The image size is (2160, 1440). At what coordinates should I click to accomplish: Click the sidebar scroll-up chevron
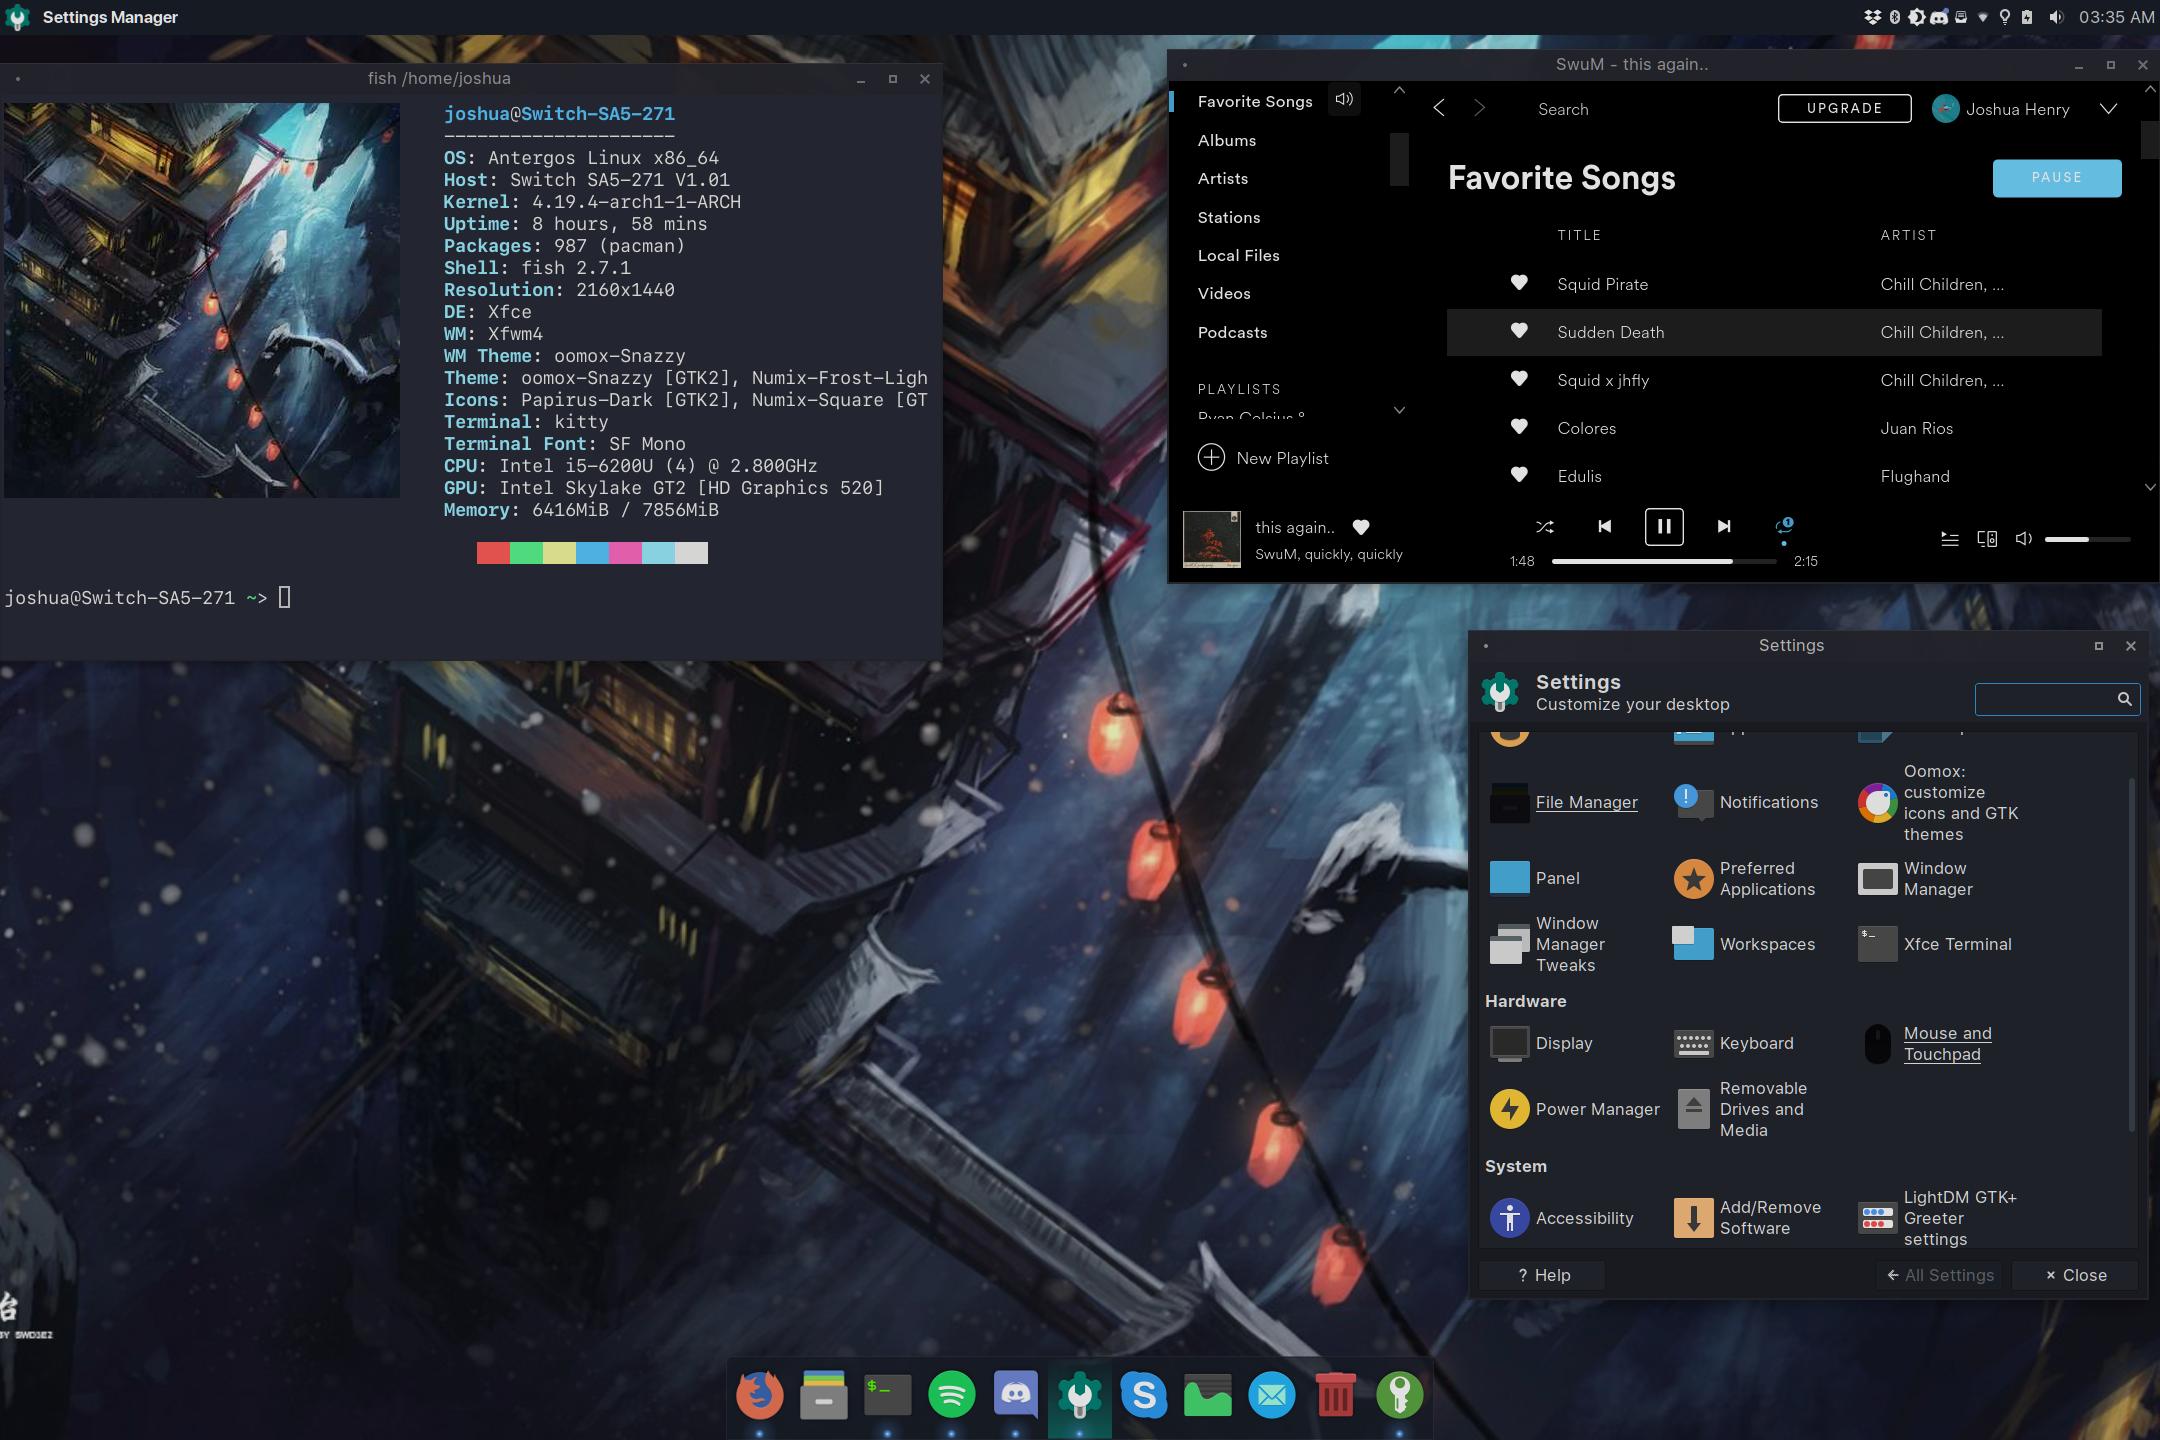coord(1400,90)
